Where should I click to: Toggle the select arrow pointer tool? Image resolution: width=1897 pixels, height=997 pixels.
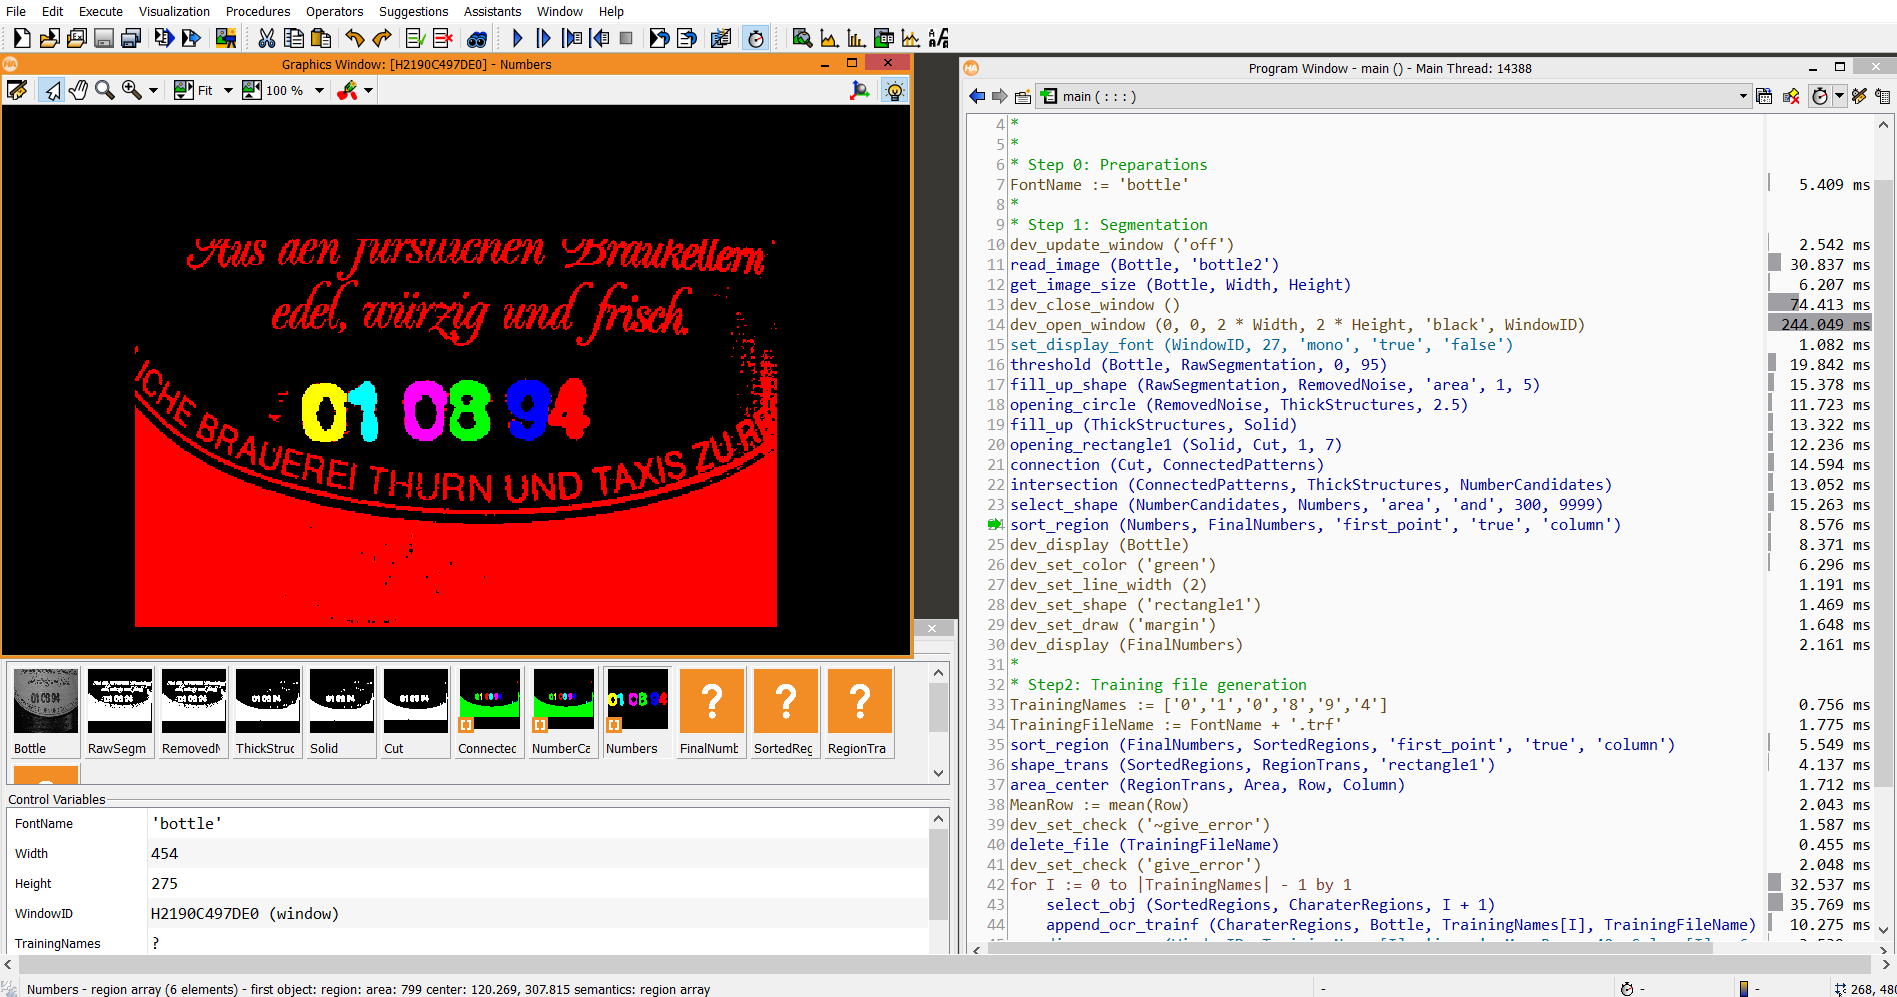point(51,90)
